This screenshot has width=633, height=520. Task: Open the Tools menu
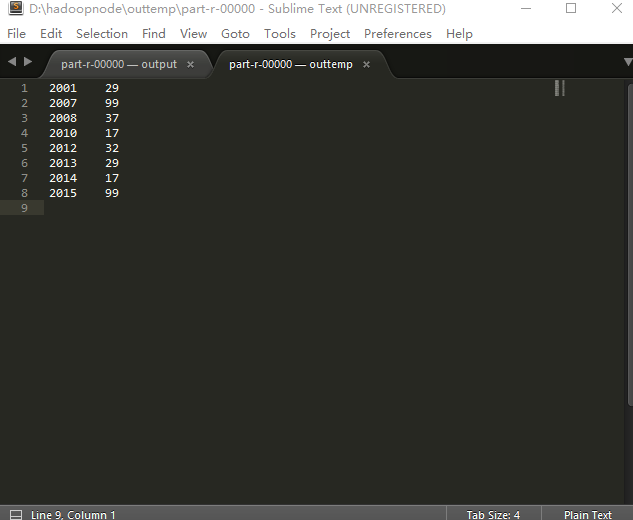coord(280,34)
